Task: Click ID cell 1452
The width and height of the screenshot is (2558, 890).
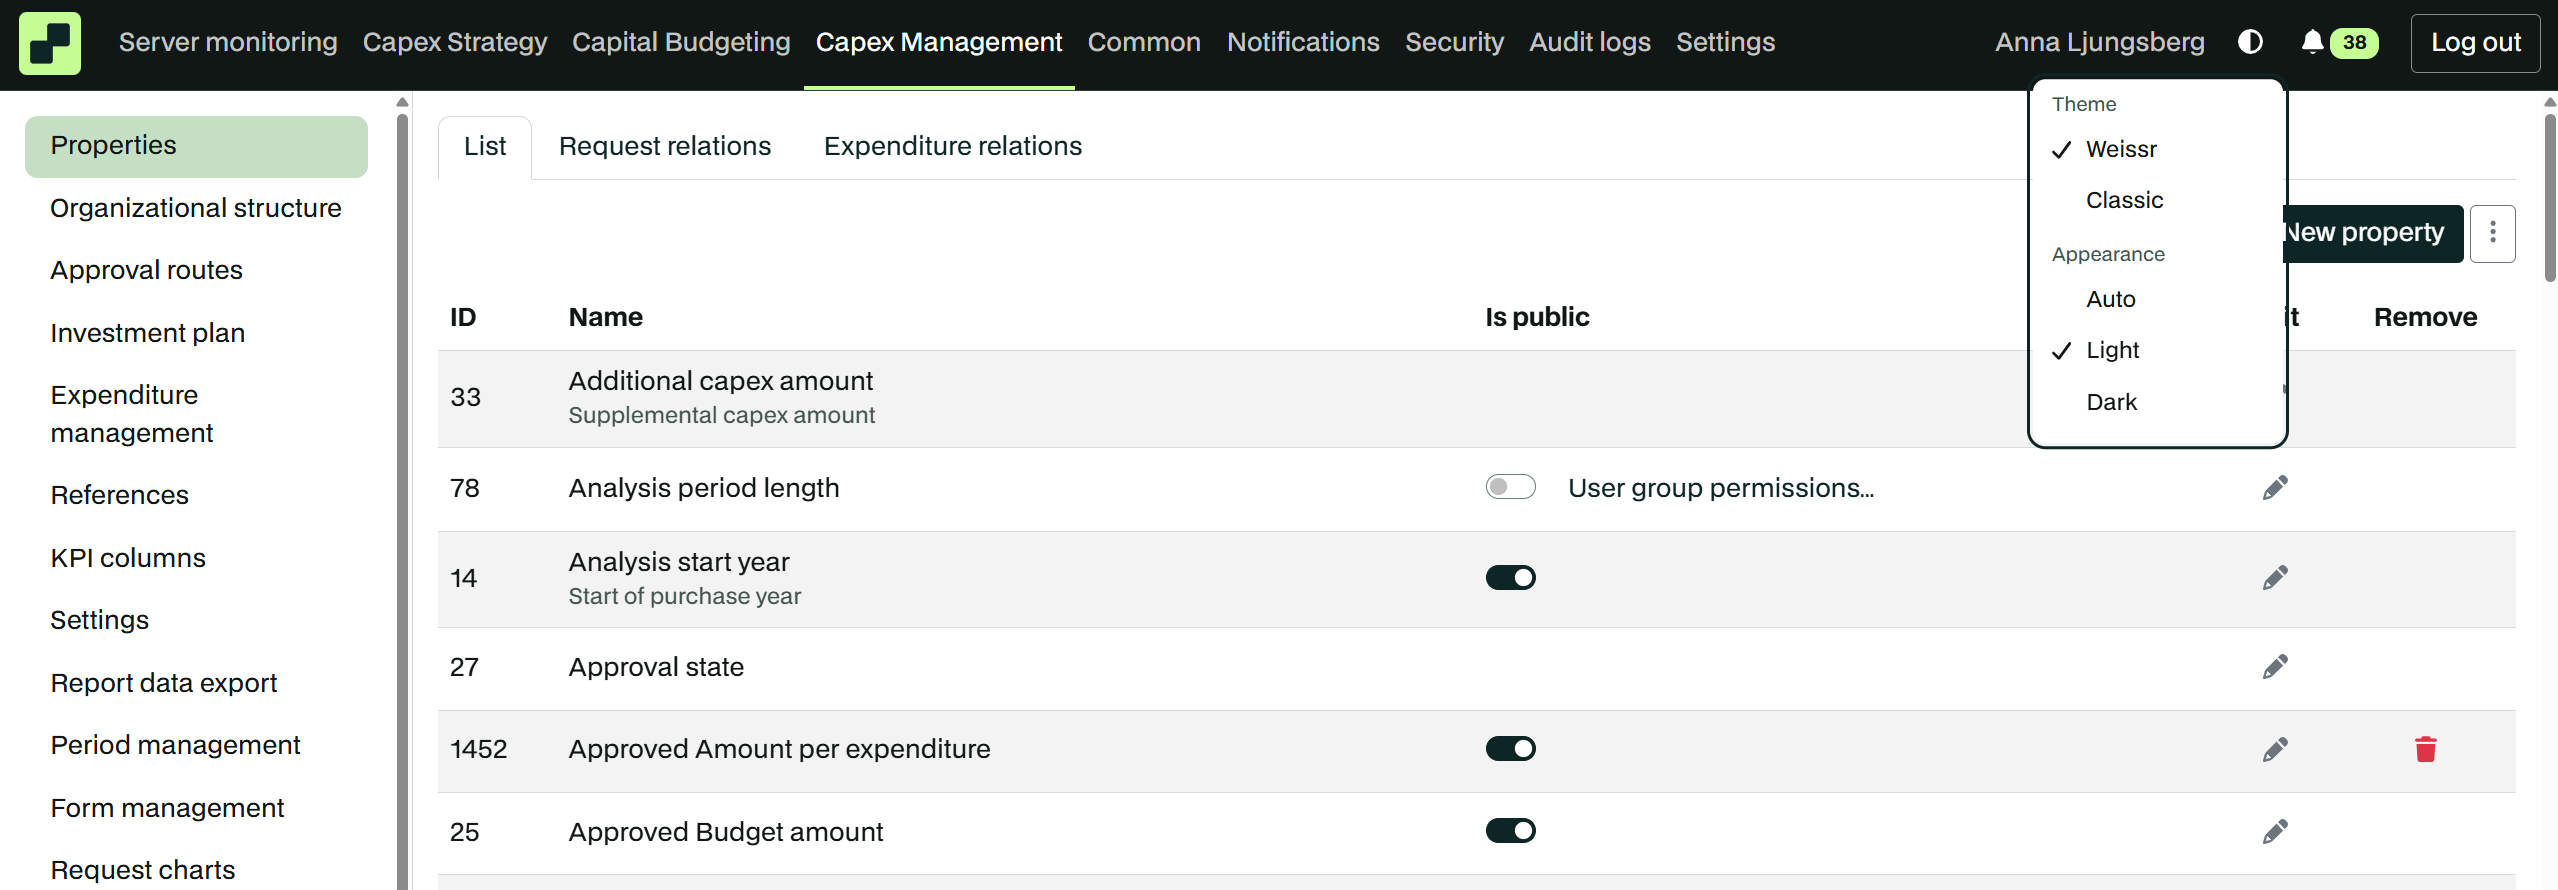Action: tap(479, 749)
